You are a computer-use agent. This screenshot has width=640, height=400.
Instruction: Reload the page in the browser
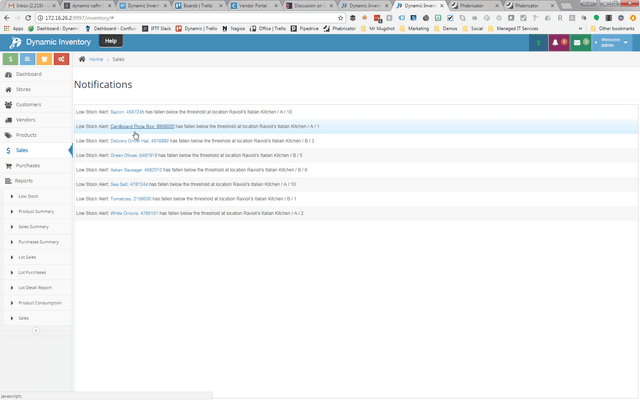tap(28, 18)
